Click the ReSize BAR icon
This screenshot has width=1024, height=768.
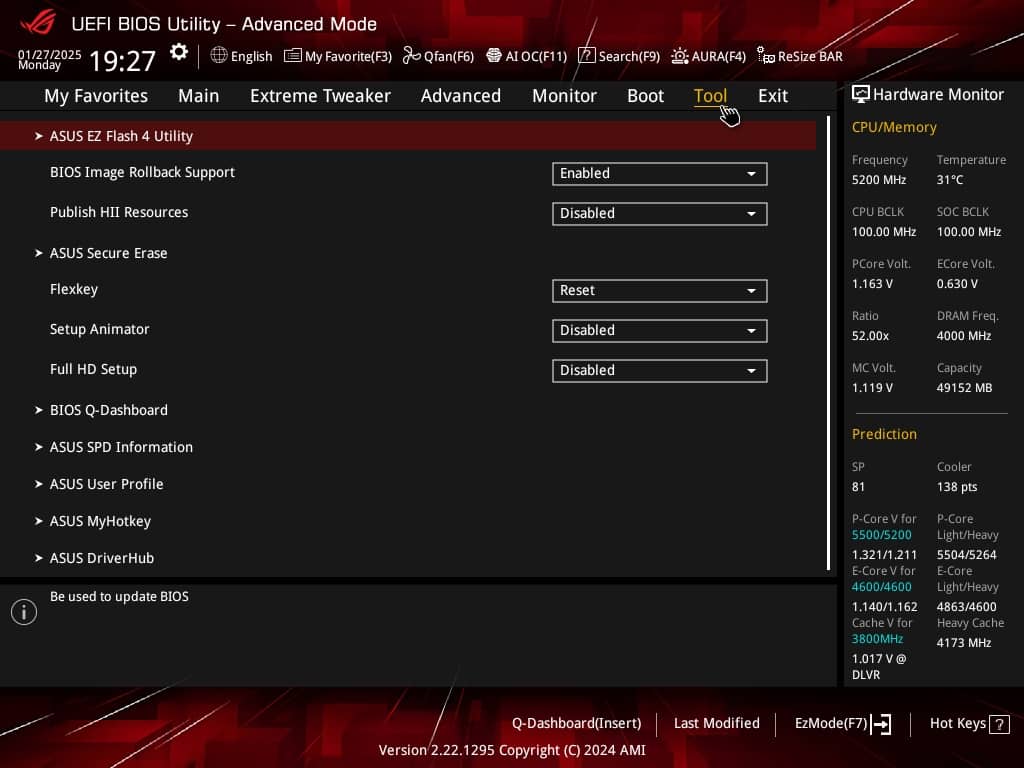pos(765,56)
